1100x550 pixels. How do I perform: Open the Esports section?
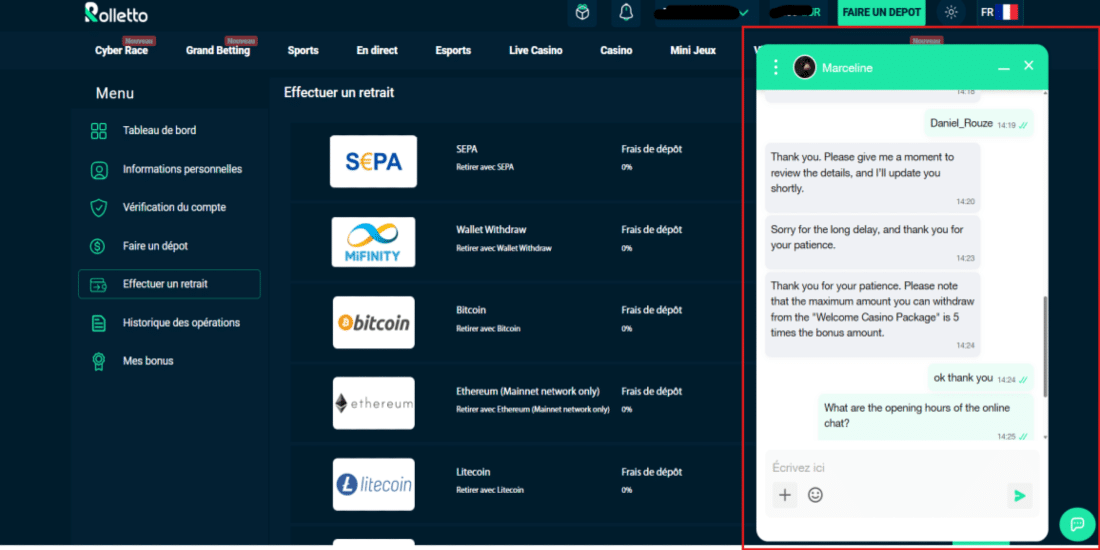click(x=453, y=51)
